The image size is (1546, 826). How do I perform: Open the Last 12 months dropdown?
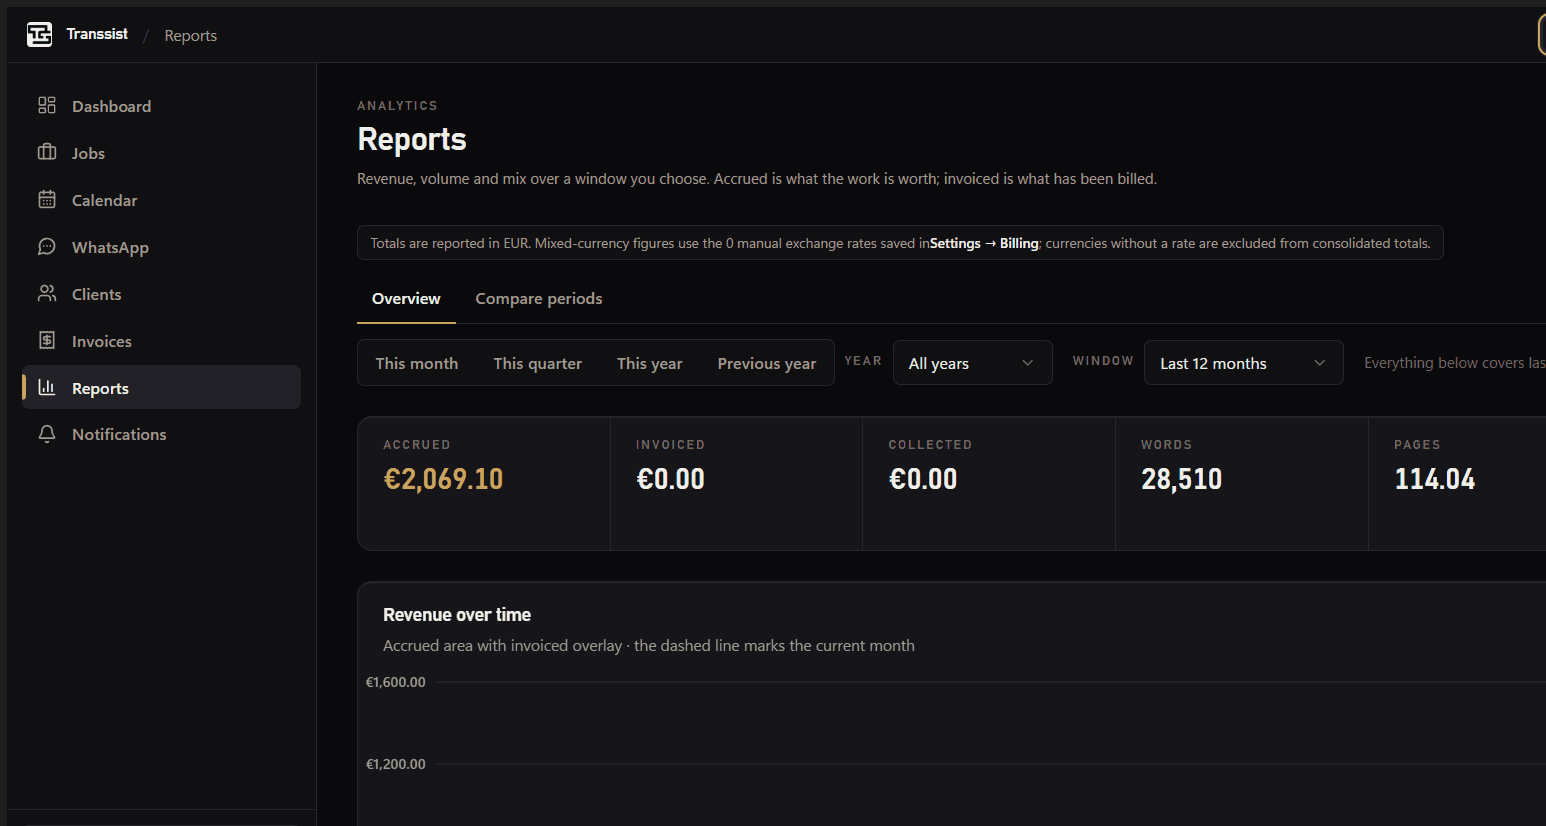pyautogui.click(x=1244, y=363)
